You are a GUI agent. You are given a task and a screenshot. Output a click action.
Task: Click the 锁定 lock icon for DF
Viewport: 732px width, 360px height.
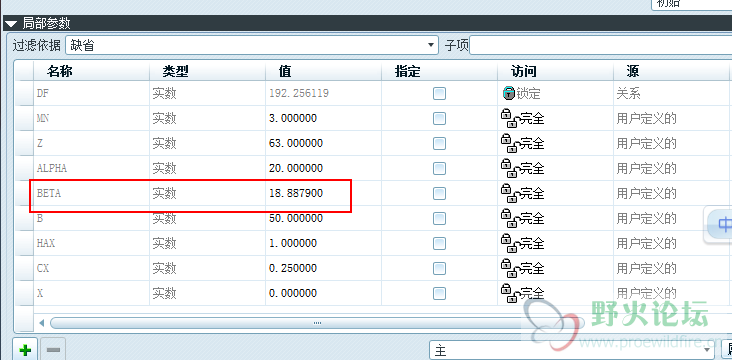pyautogui.click(x=508, y=93)
